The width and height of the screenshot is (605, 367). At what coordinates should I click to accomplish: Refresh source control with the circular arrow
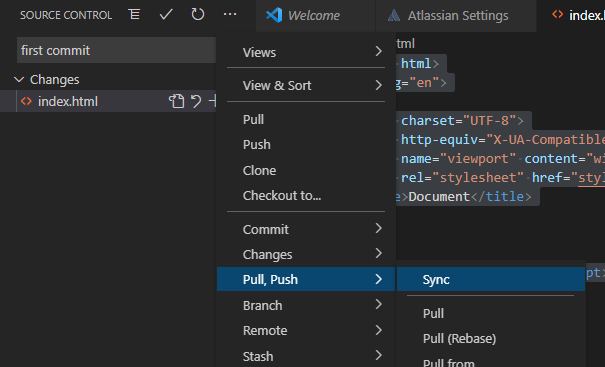(x=198, y=15)
